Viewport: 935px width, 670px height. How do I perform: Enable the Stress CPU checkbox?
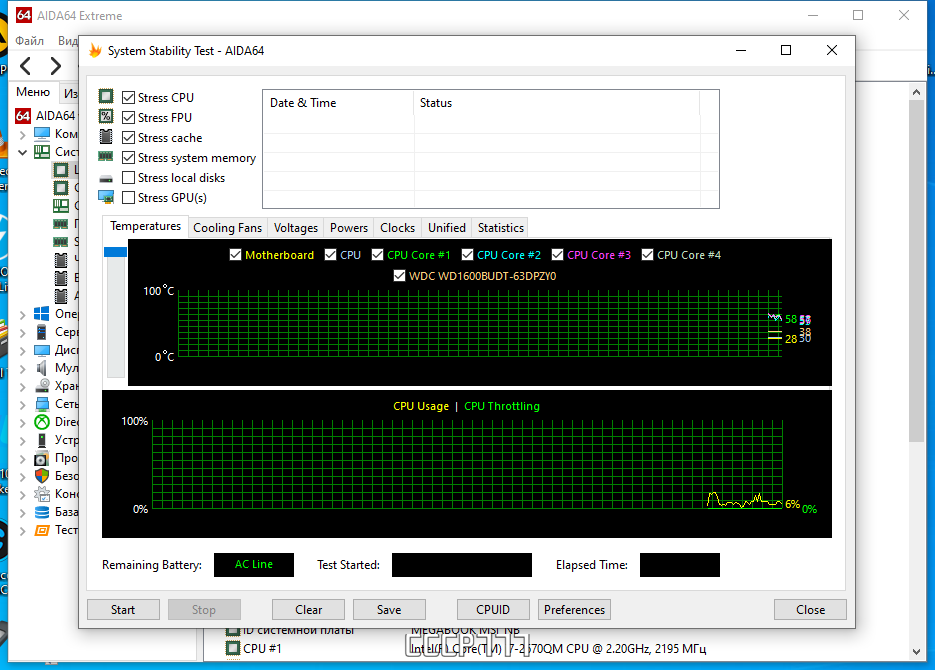tap(128, 97)
